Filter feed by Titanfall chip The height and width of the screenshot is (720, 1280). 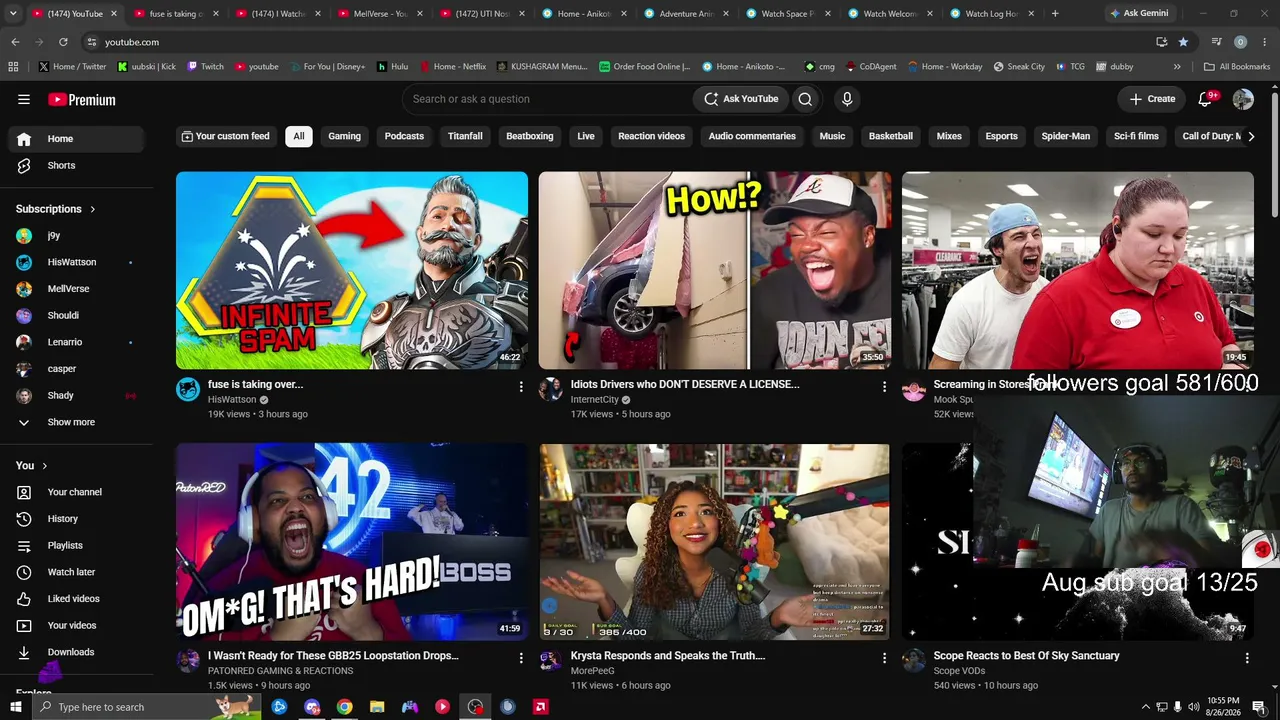tap(465, 136)
